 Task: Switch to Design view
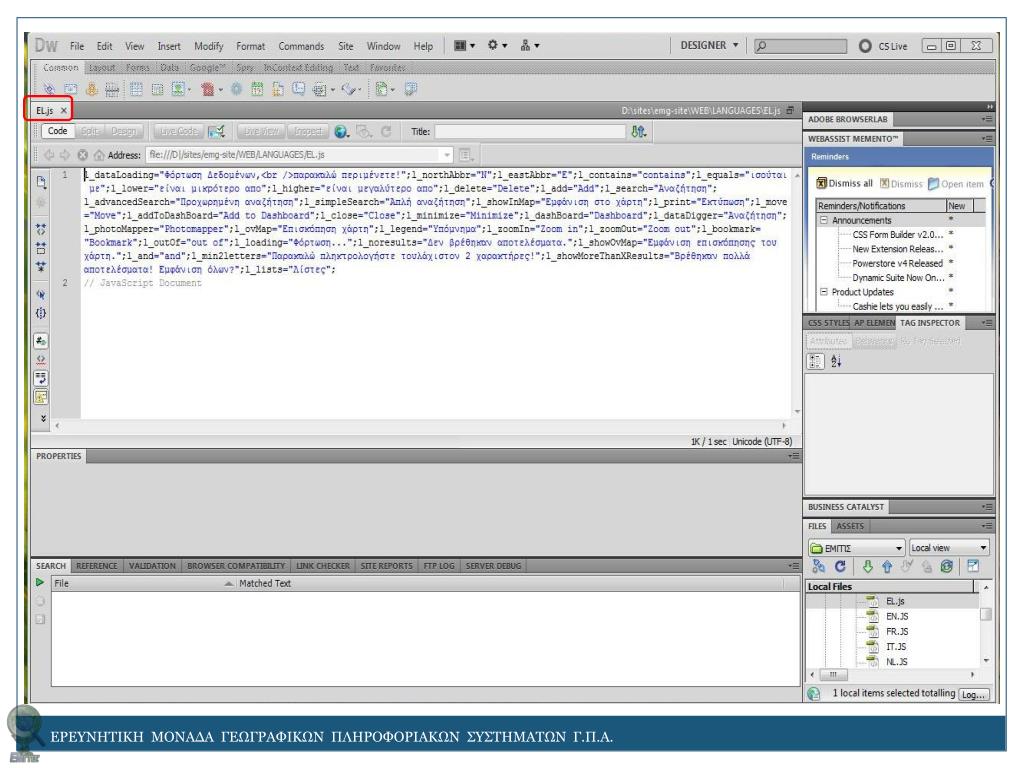pyautogui.click(x=123, y=131)
